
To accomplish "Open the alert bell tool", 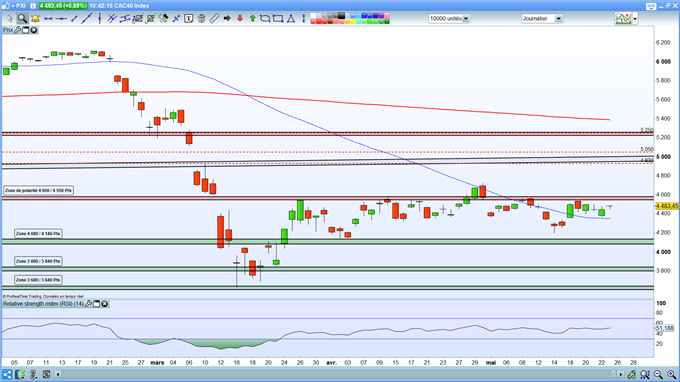I will click(x=35, y=19).
